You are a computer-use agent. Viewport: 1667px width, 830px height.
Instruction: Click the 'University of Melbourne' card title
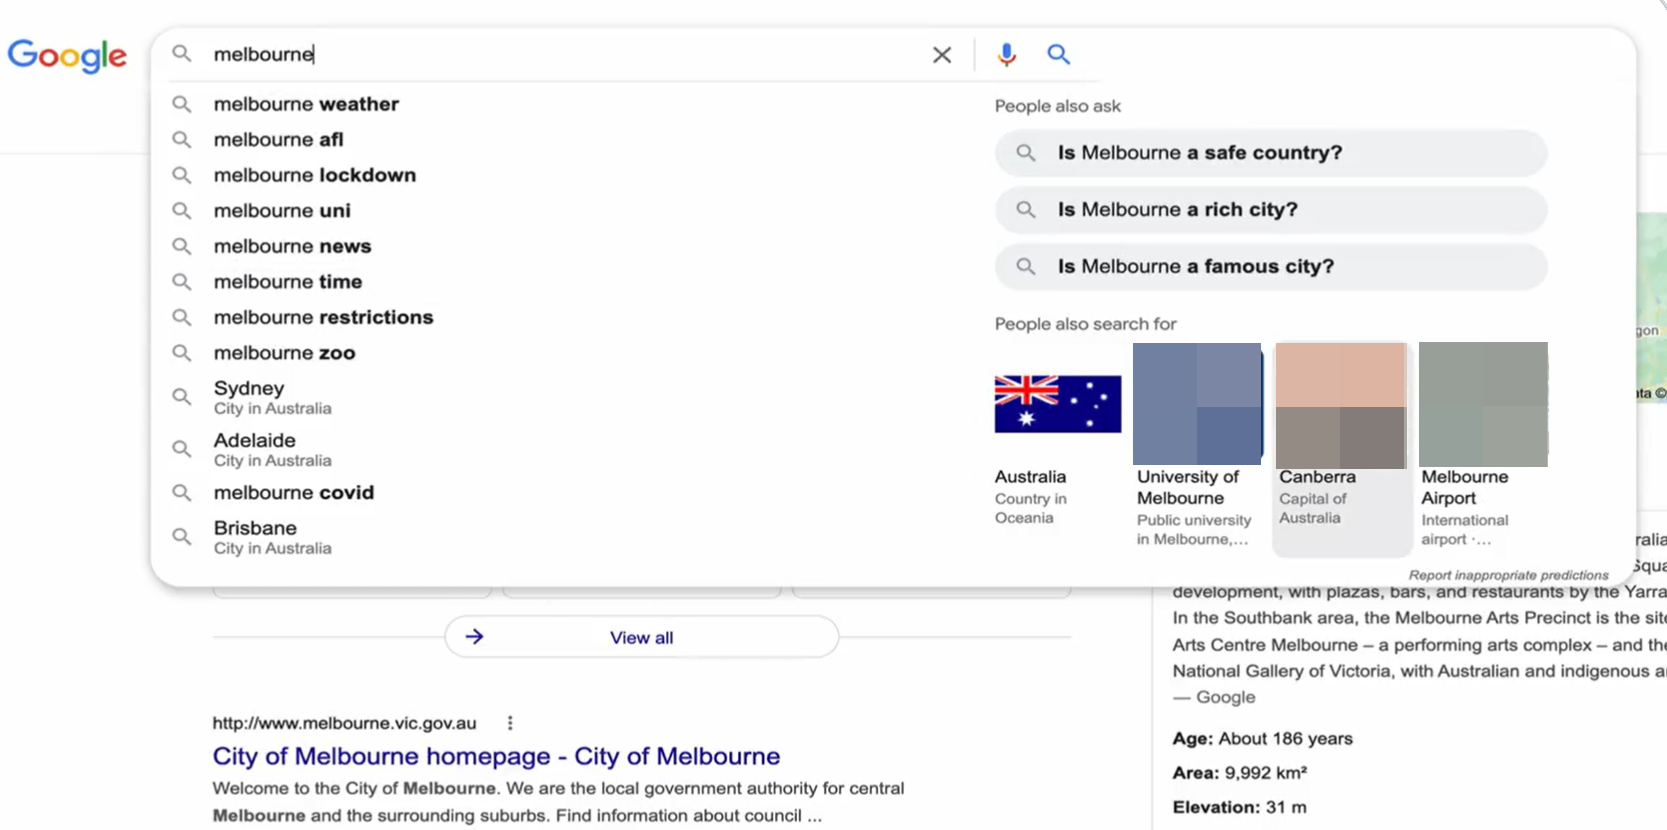point(1187,488)
